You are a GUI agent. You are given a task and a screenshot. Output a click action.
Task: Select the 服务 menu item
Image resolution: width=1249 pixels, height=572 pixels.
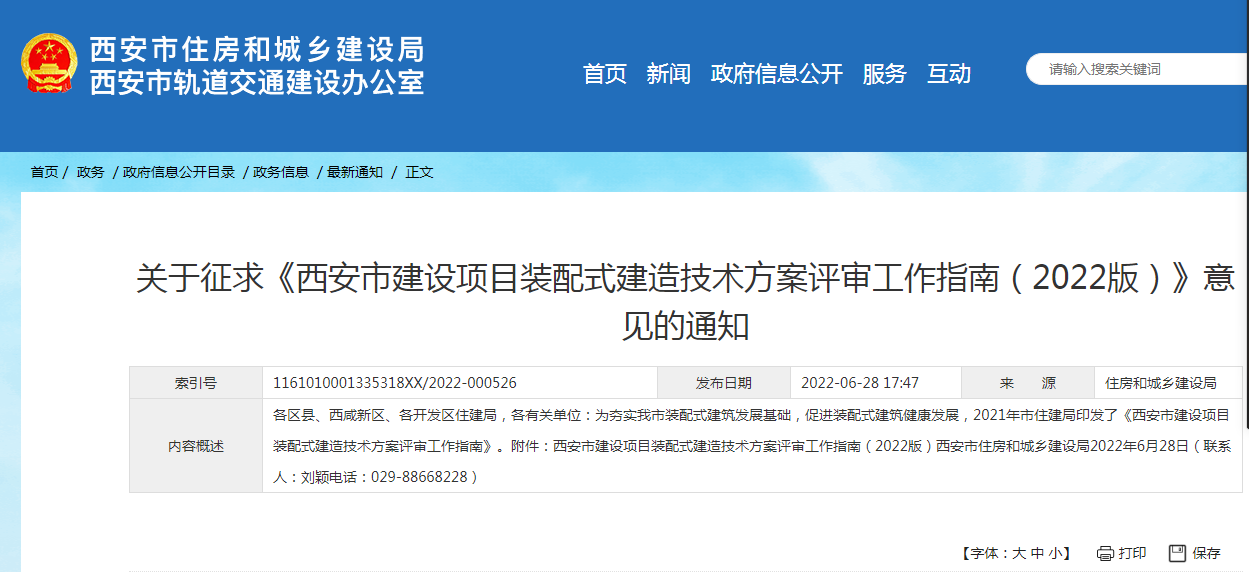pos(884,73)
